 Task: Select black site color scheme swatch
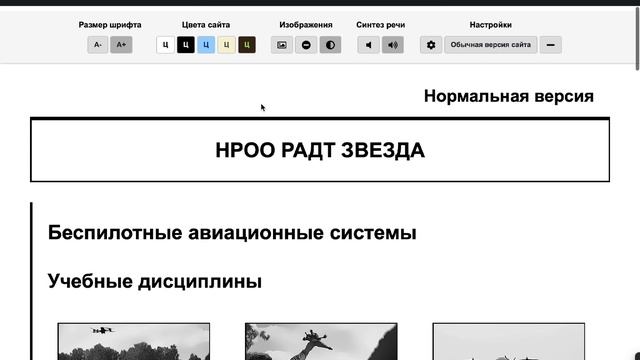tap(186, 45)
